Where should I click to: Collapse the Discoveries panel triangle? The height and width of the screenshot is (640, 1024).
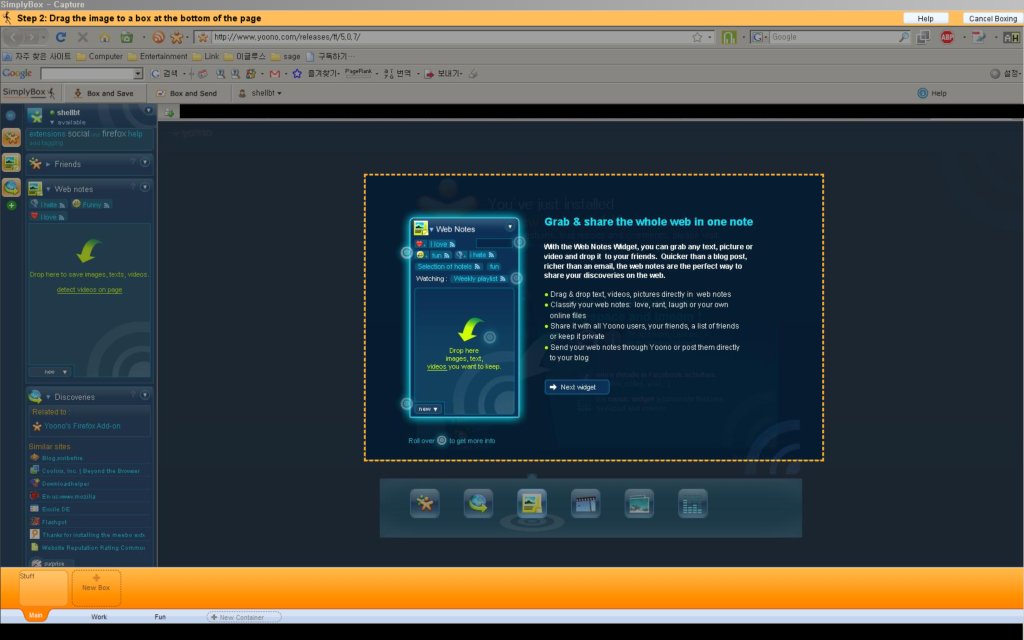click(x=48, y=397)
